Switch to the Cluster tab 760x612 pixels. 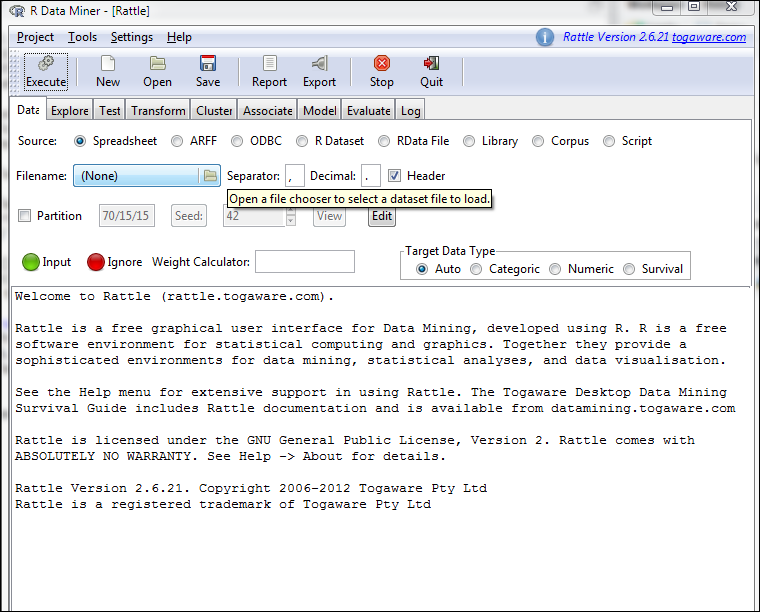click(x=214, y=110)
